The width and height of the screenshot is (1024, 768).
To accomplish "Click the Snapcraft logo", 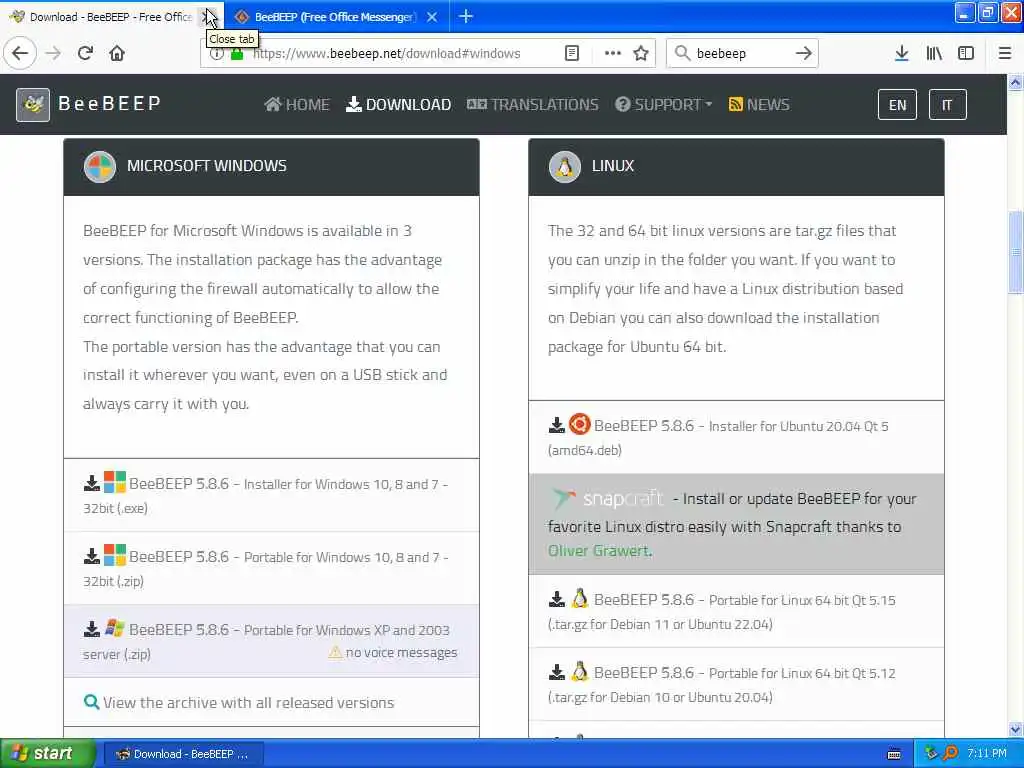I will click(x=607, y=499).
